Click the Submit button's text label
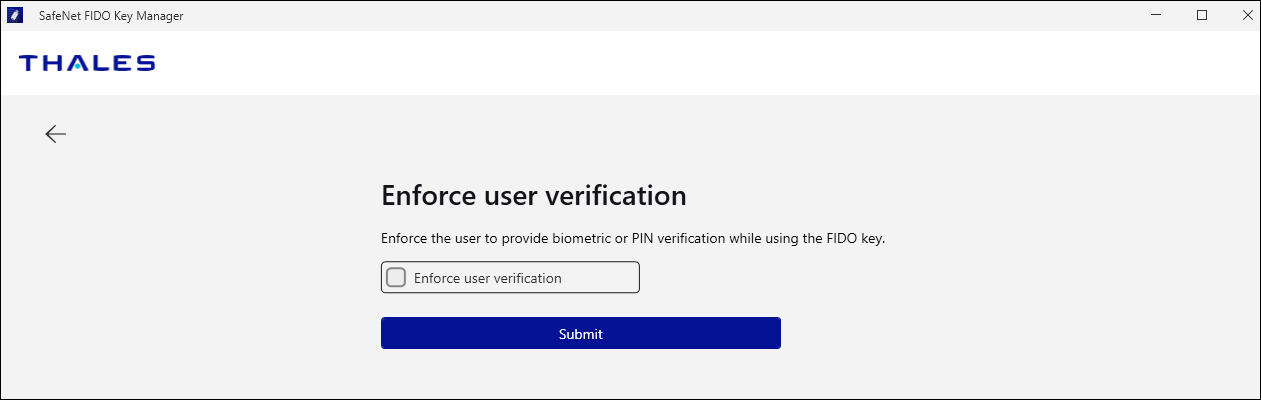The width and height of the screenshot is (1261, 400). pyautogui.click(x=580, y=334)
